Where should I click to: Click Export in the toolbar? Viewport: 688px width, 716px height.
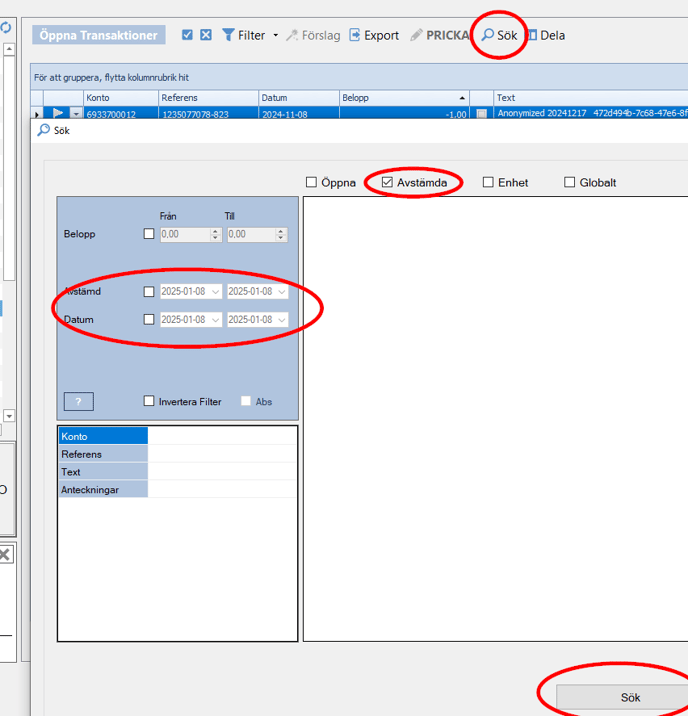374,35
